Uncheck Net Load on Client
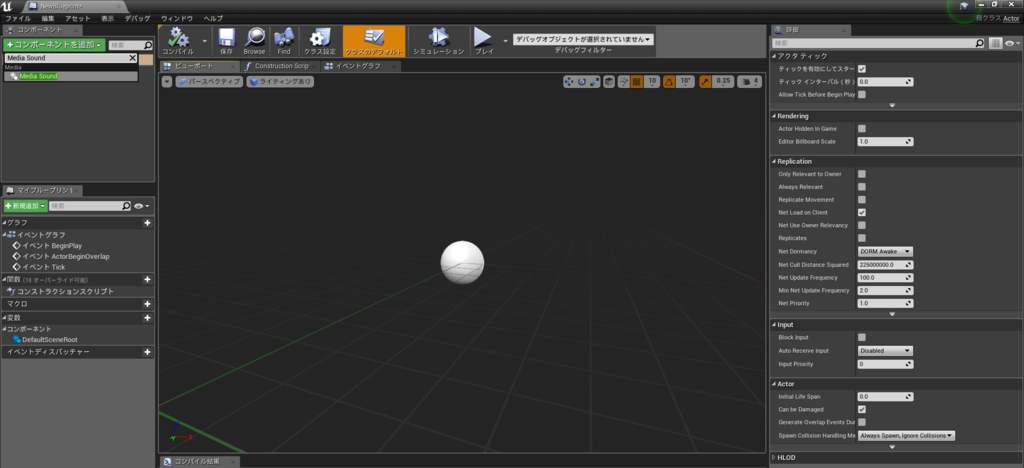1024x468 pixels. point(862,213)
